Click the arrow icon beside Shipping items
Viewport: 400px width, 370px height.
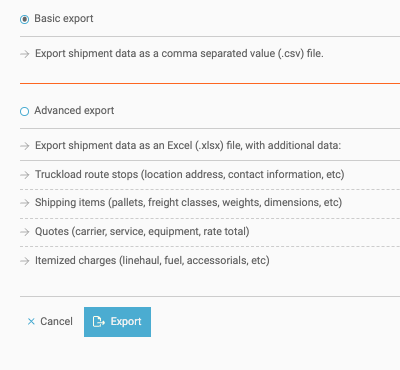pos(25,203)
